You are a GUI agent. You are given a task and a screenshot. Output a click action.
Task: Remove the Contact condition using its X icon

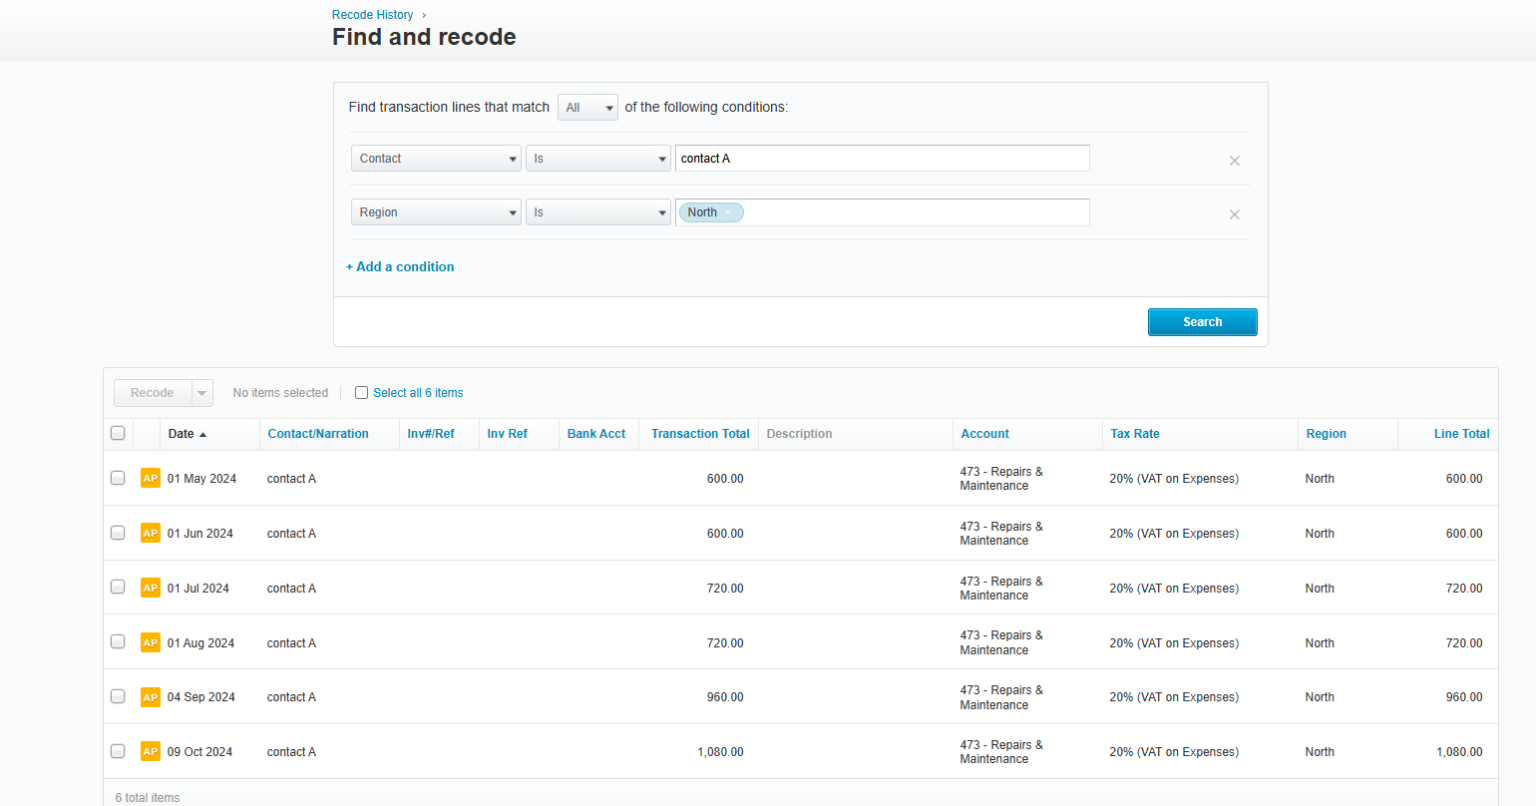[x=1234, y=160]
